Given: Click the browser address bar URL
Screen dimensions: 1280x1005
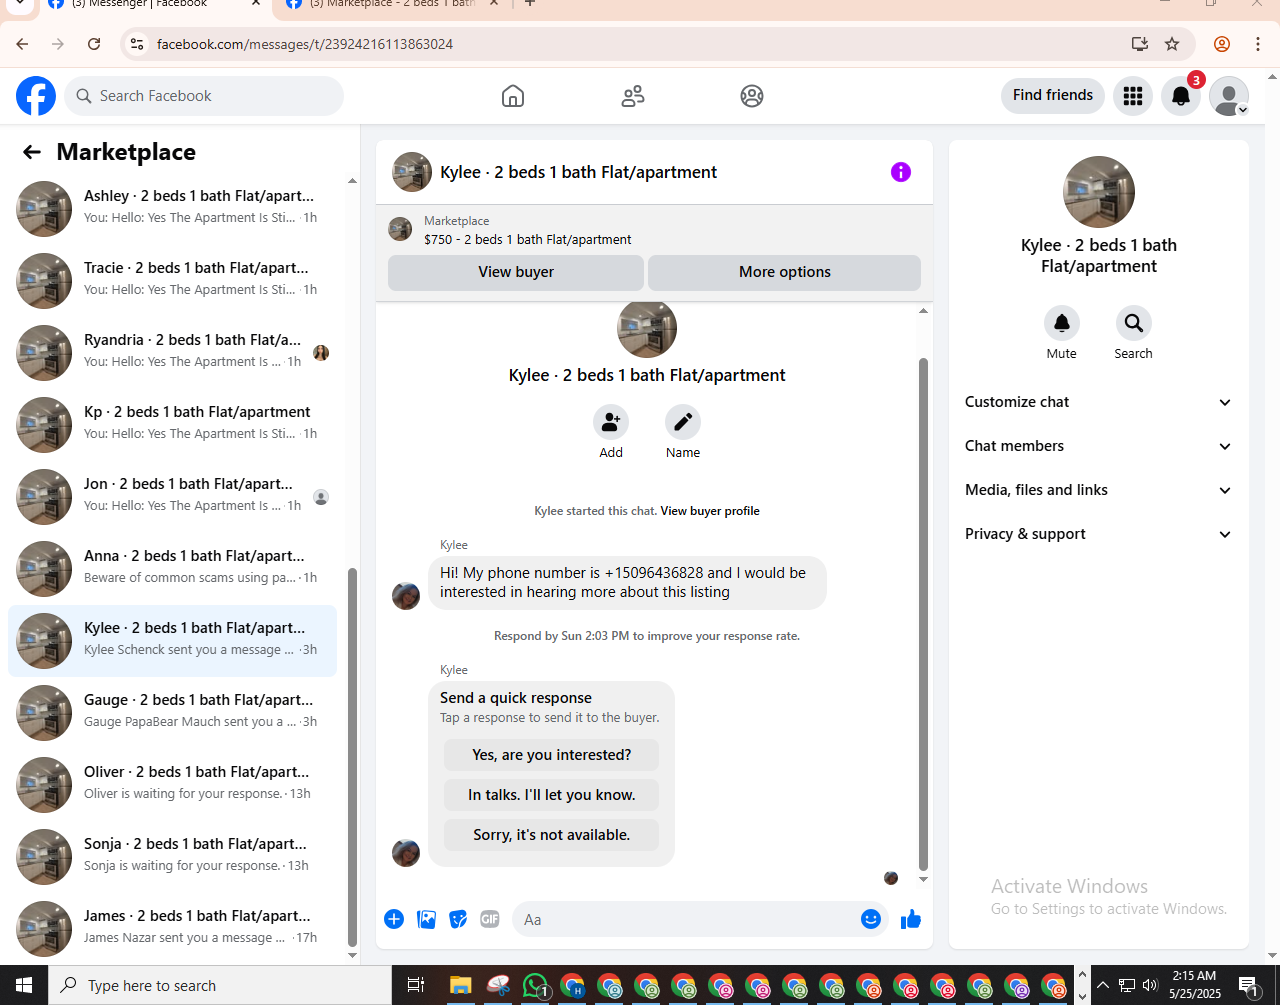Looking at the screenshot, I should (x=305, y=44).
